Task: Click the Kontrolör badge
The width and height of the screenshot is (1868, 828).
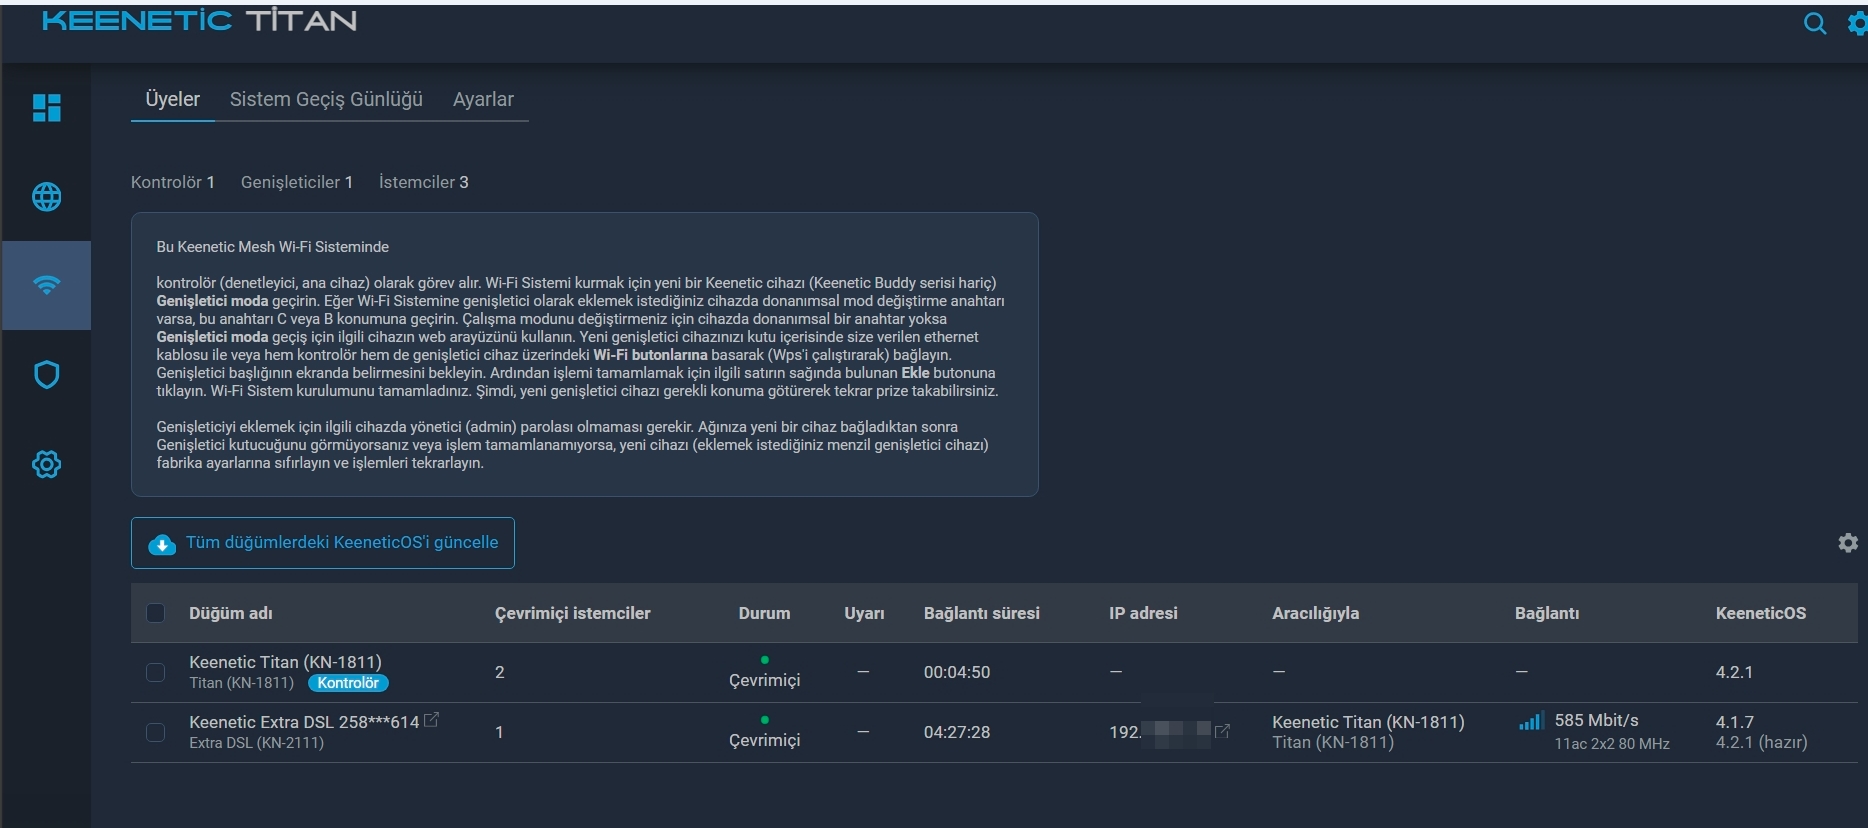Action: pyautogui.click(x=348, y=683)
